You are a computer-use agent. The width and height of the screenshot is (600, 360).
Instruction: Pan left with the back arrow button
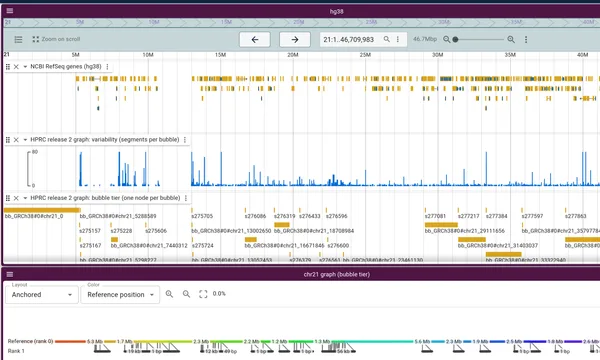255,39
